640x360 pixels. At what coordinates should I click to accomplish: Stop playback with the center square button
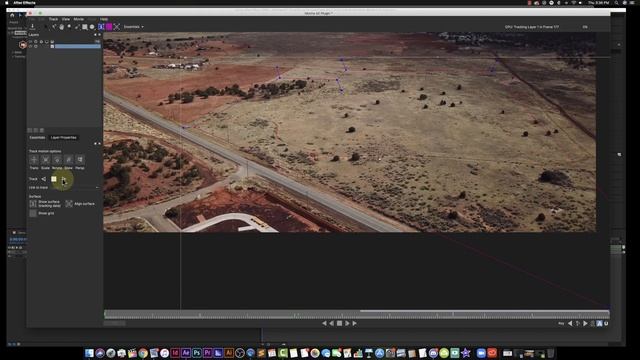[x=339, y=323]
